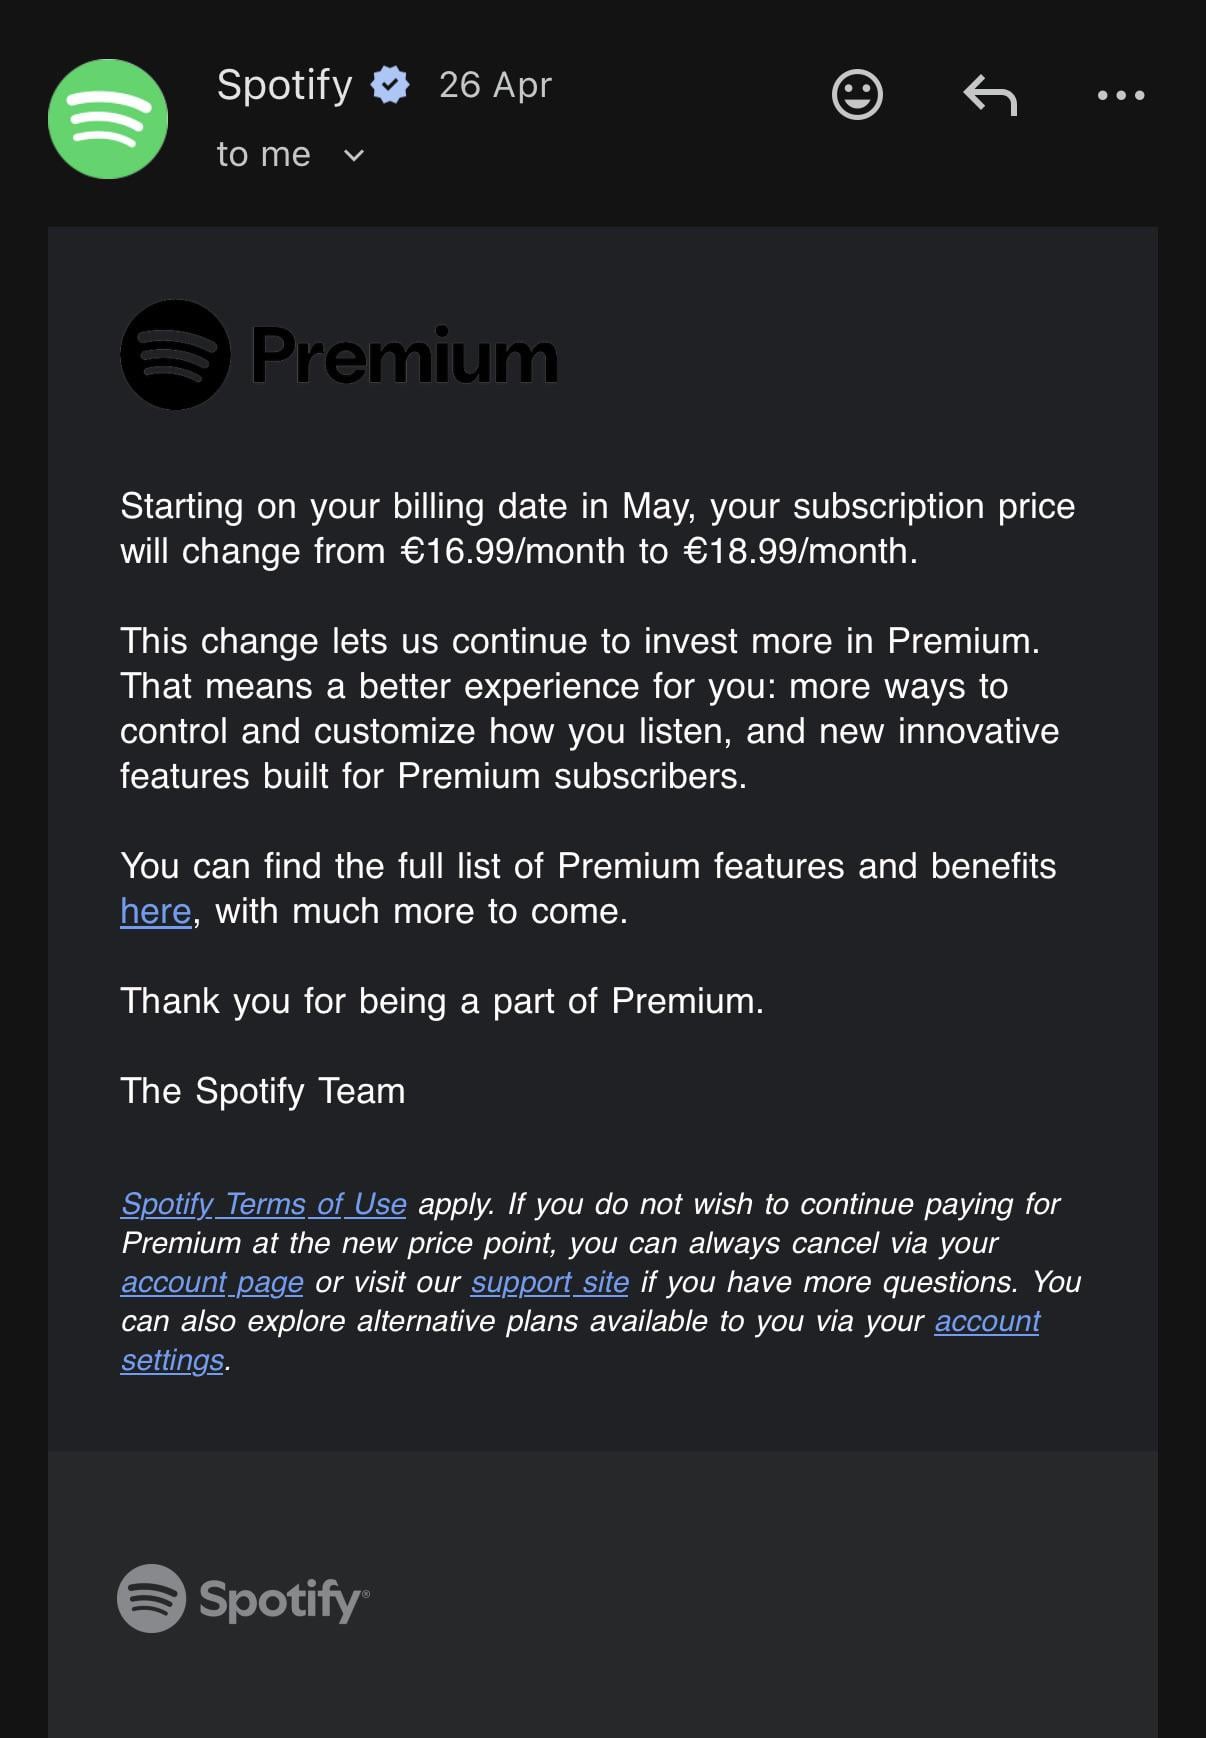This screenshot has height=1738, width=1206.
Task: Click the paragraph about the €18.99/month price
Action: 597,528
